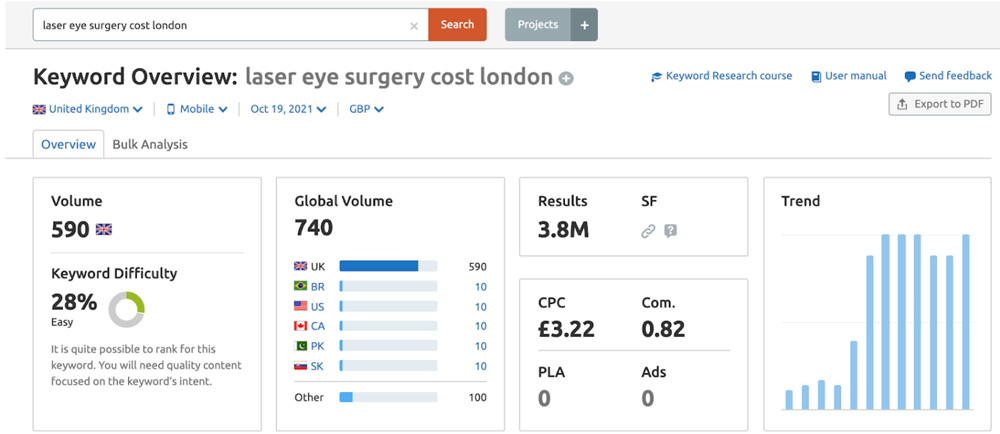Click into the keyword search input field
Image resolution: width=1000 pixels, height=434 pixels.
220,25
